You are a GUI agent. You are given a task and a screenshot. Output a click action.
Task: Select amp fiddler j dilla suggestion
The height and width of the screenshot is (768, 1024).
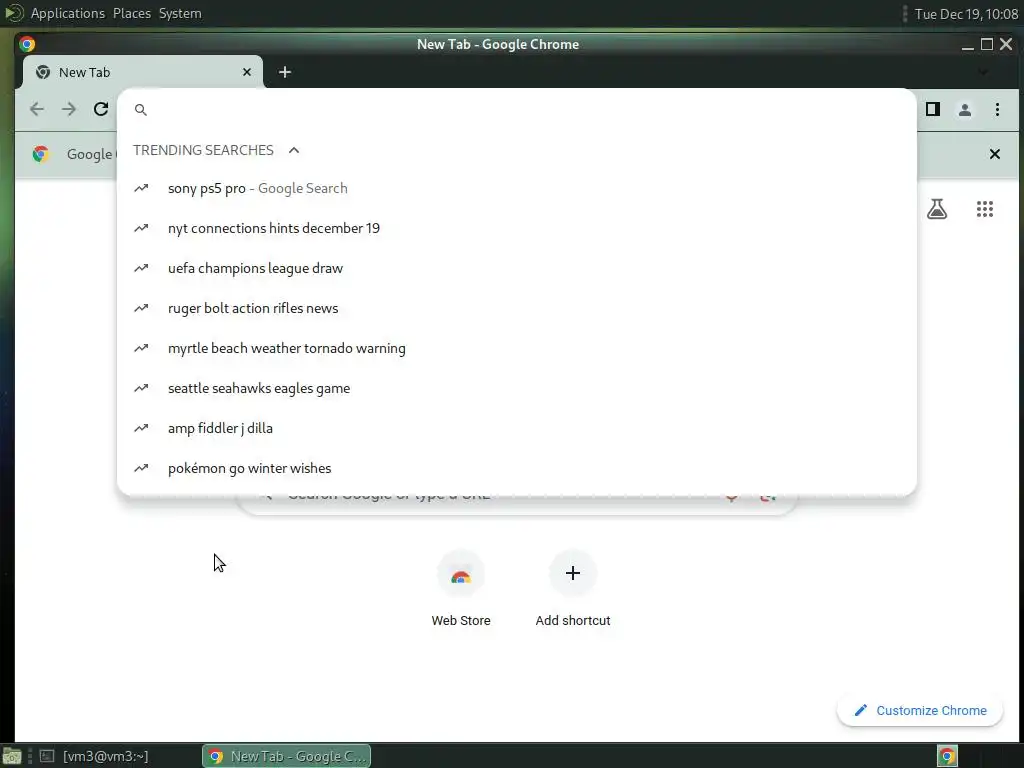[517, 428]
